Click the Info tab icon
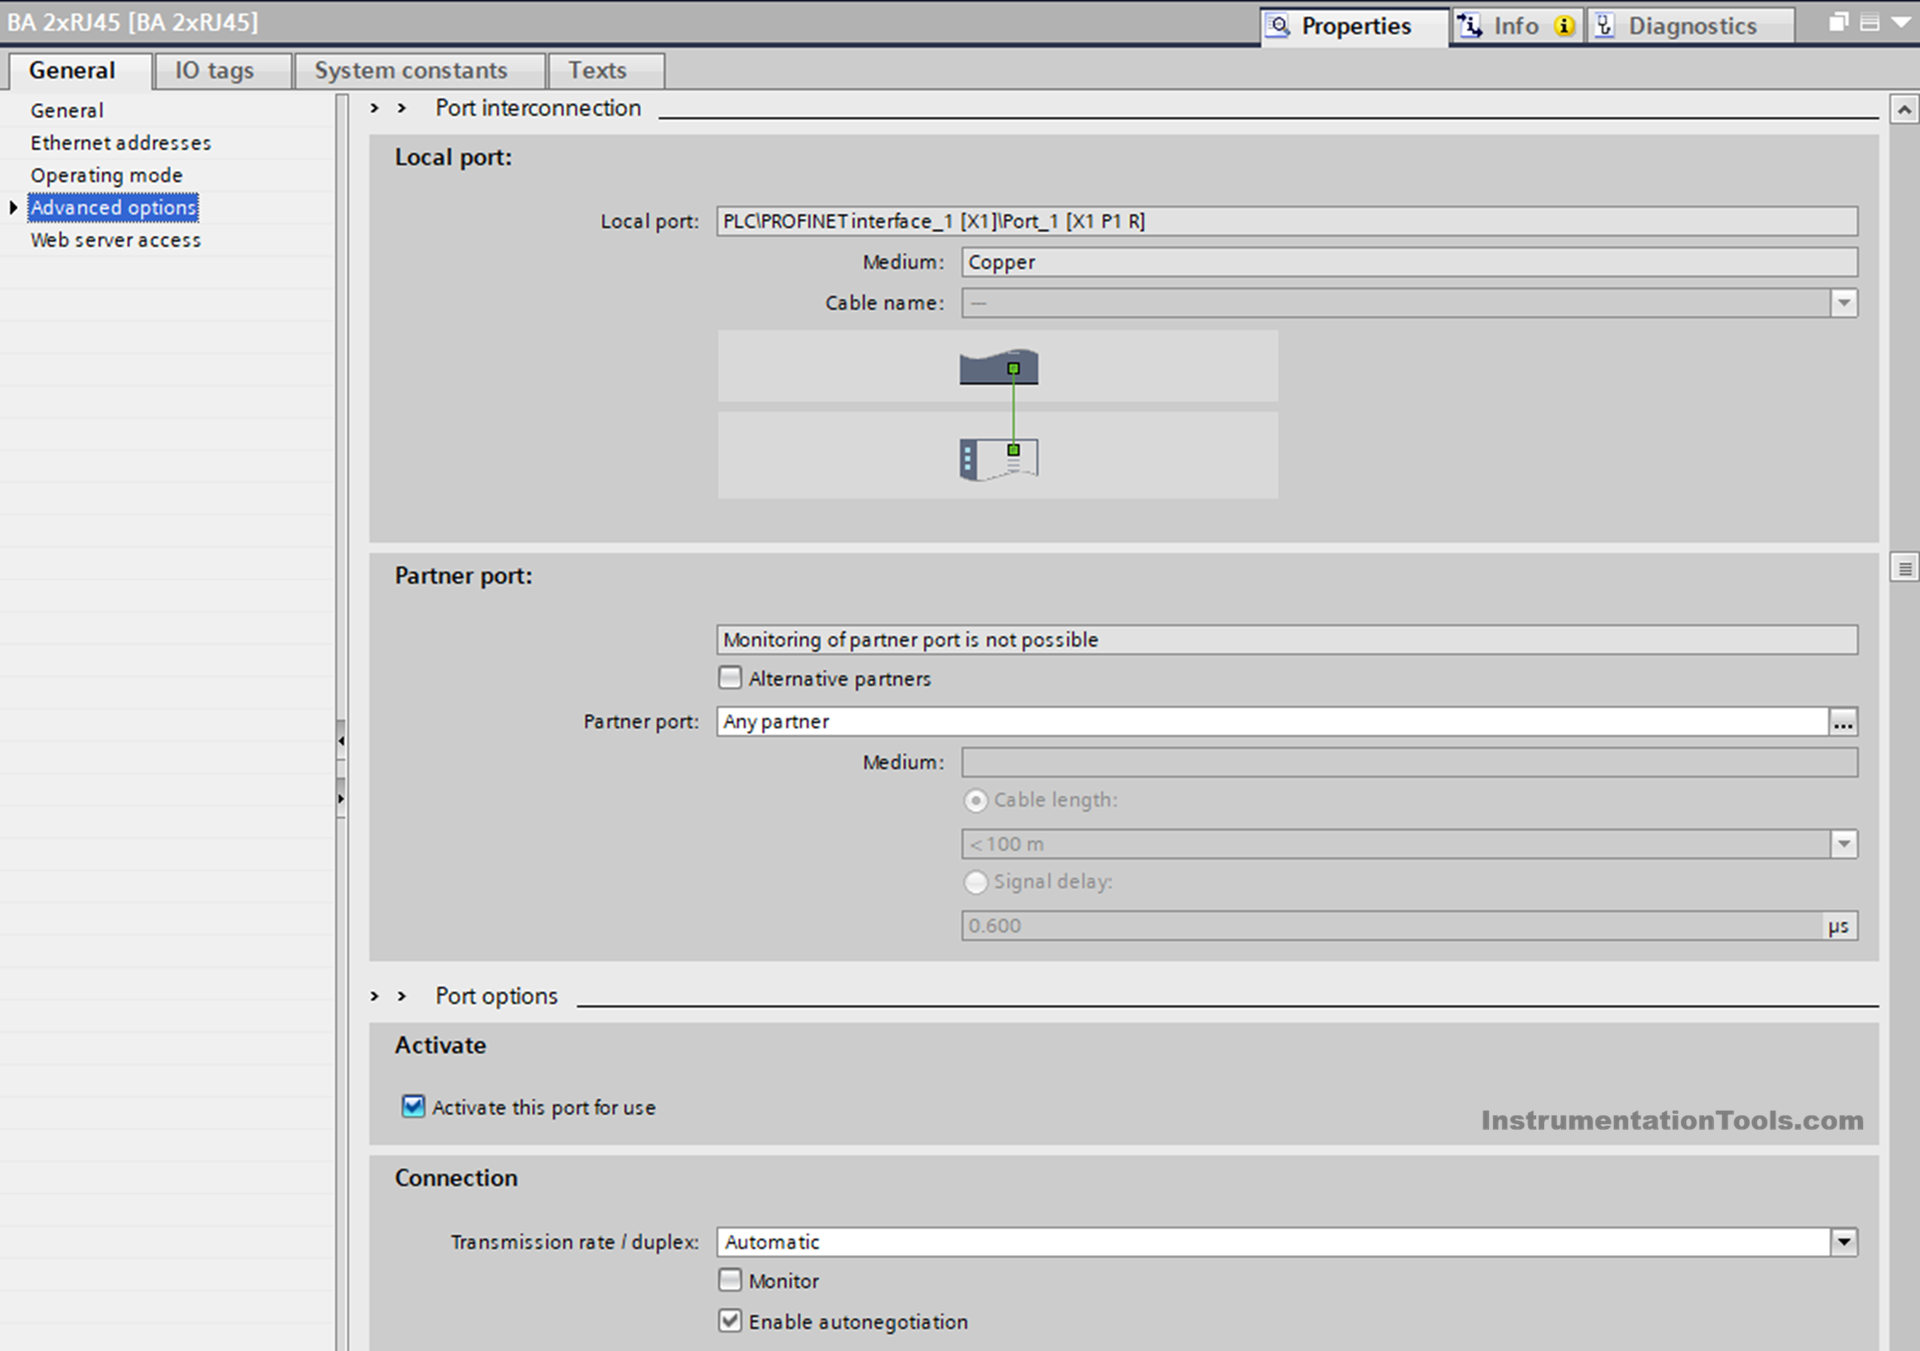The height and width of the screenshot is (1351, 1920). 1469,25
